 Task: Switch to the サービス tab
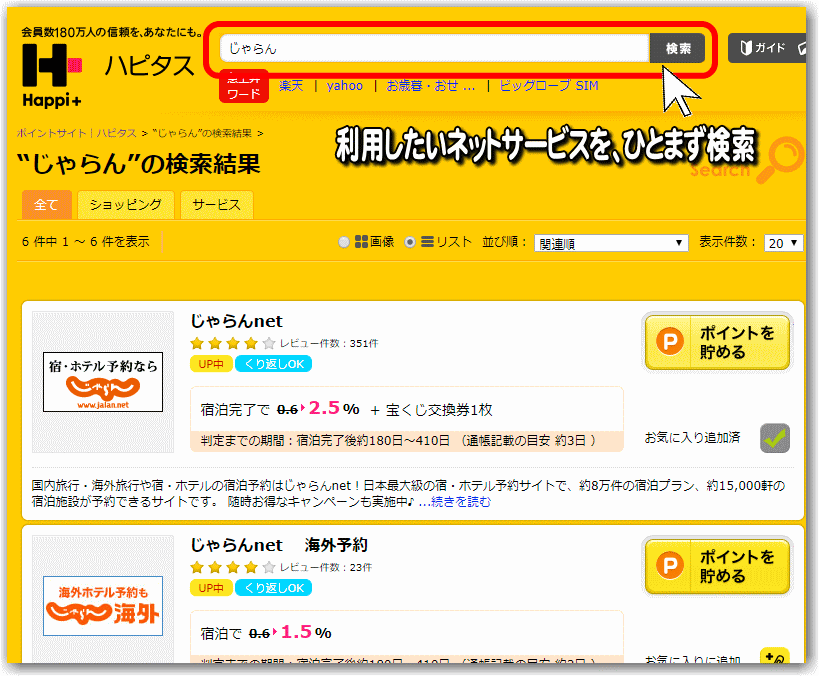pos(217,205)
